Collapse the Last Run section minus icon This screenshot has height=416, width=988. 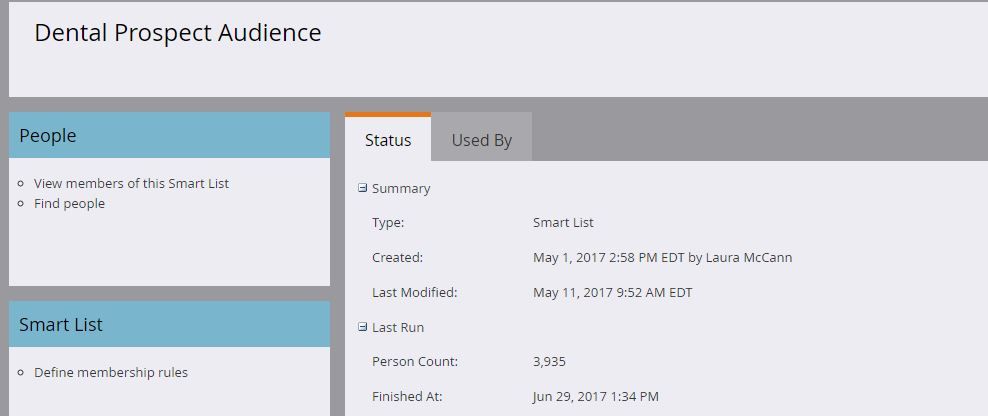pos(362,326)
